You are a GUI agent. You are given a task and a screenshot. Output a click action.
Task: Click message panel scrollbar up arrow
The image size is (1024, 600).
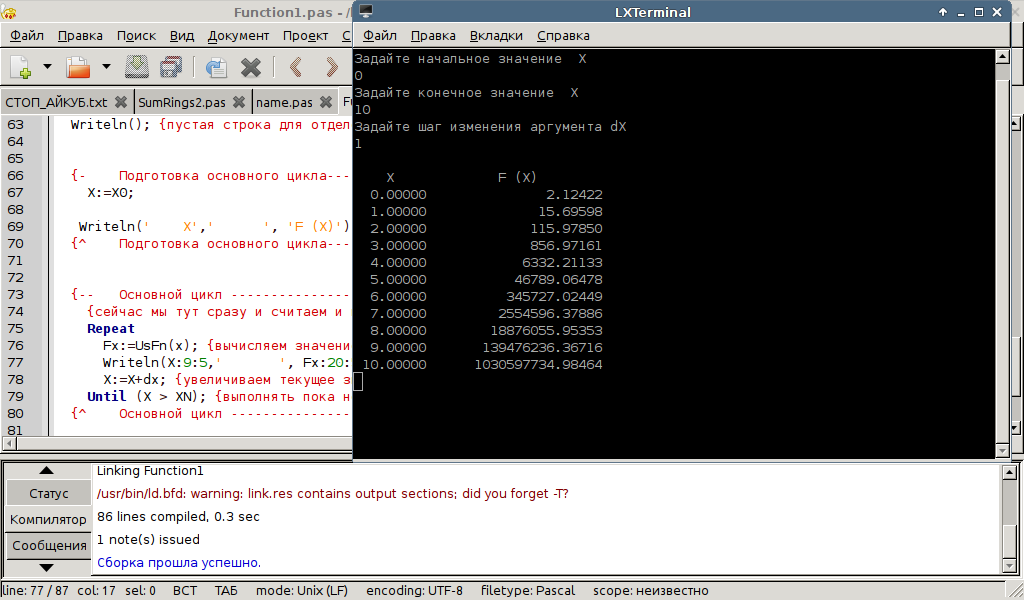click(x=1009, y=471)
